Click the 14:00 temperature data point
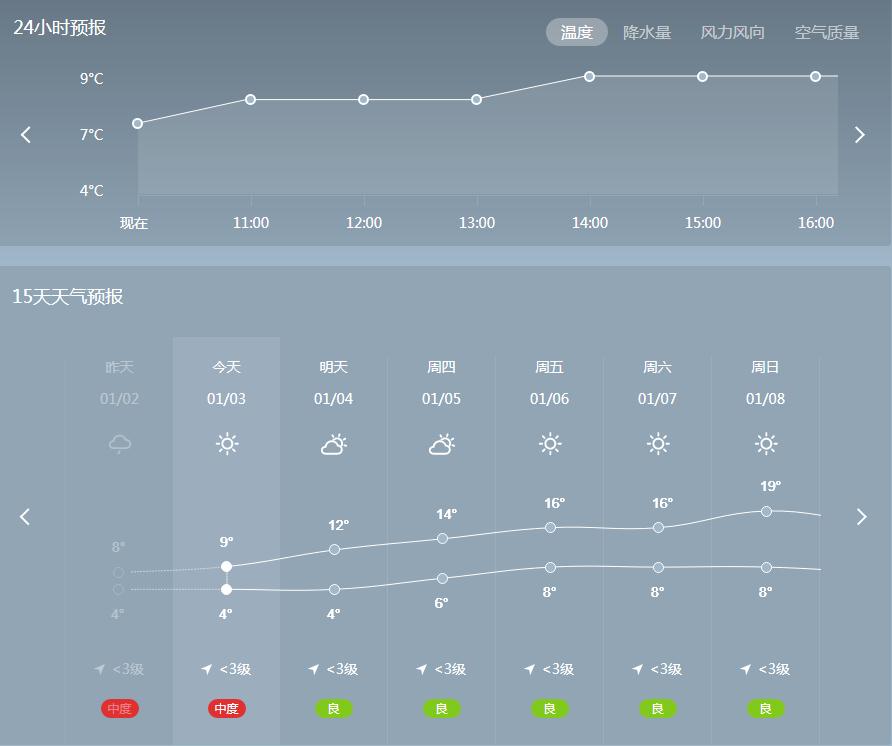892x746 pixels. [x=590, y=76]
